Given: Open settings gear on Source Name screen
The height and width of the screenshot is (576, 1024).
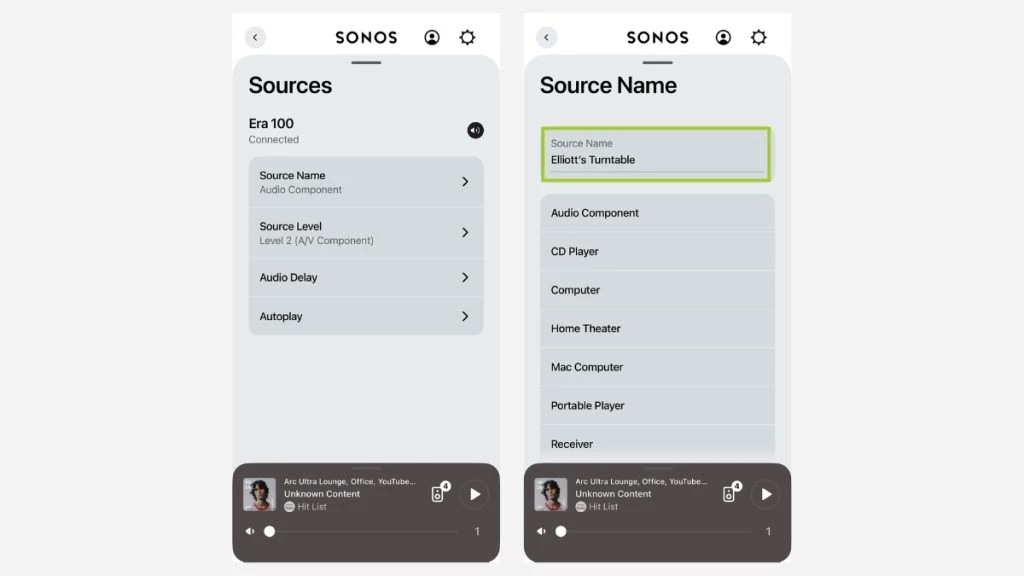Looking at the screenshot, I should point(759,37).
